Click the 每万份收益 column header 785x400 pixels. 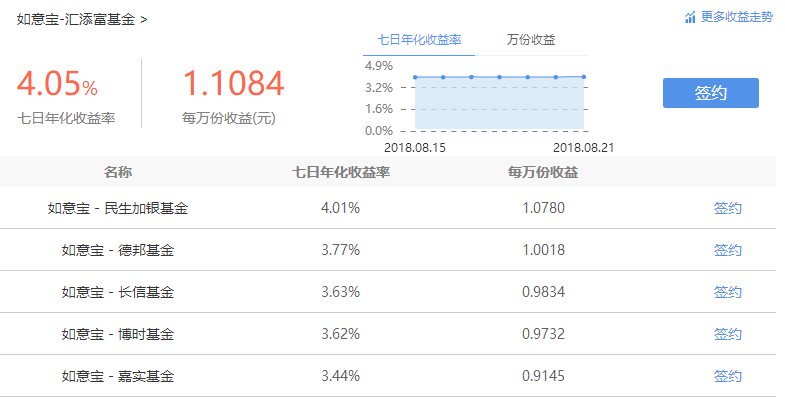(x=543, y=172)
